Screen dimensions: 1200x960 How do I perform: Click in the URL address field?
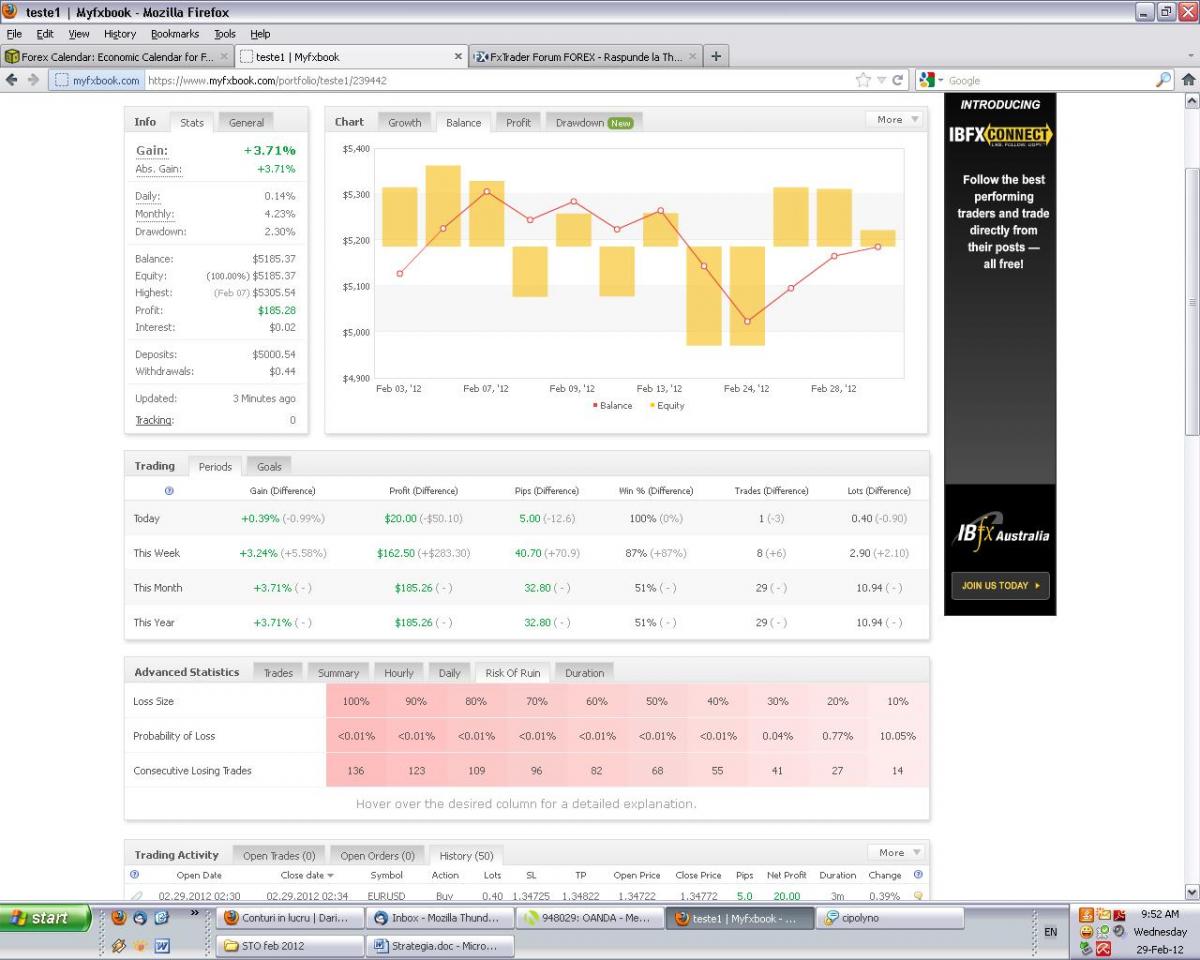500,80
